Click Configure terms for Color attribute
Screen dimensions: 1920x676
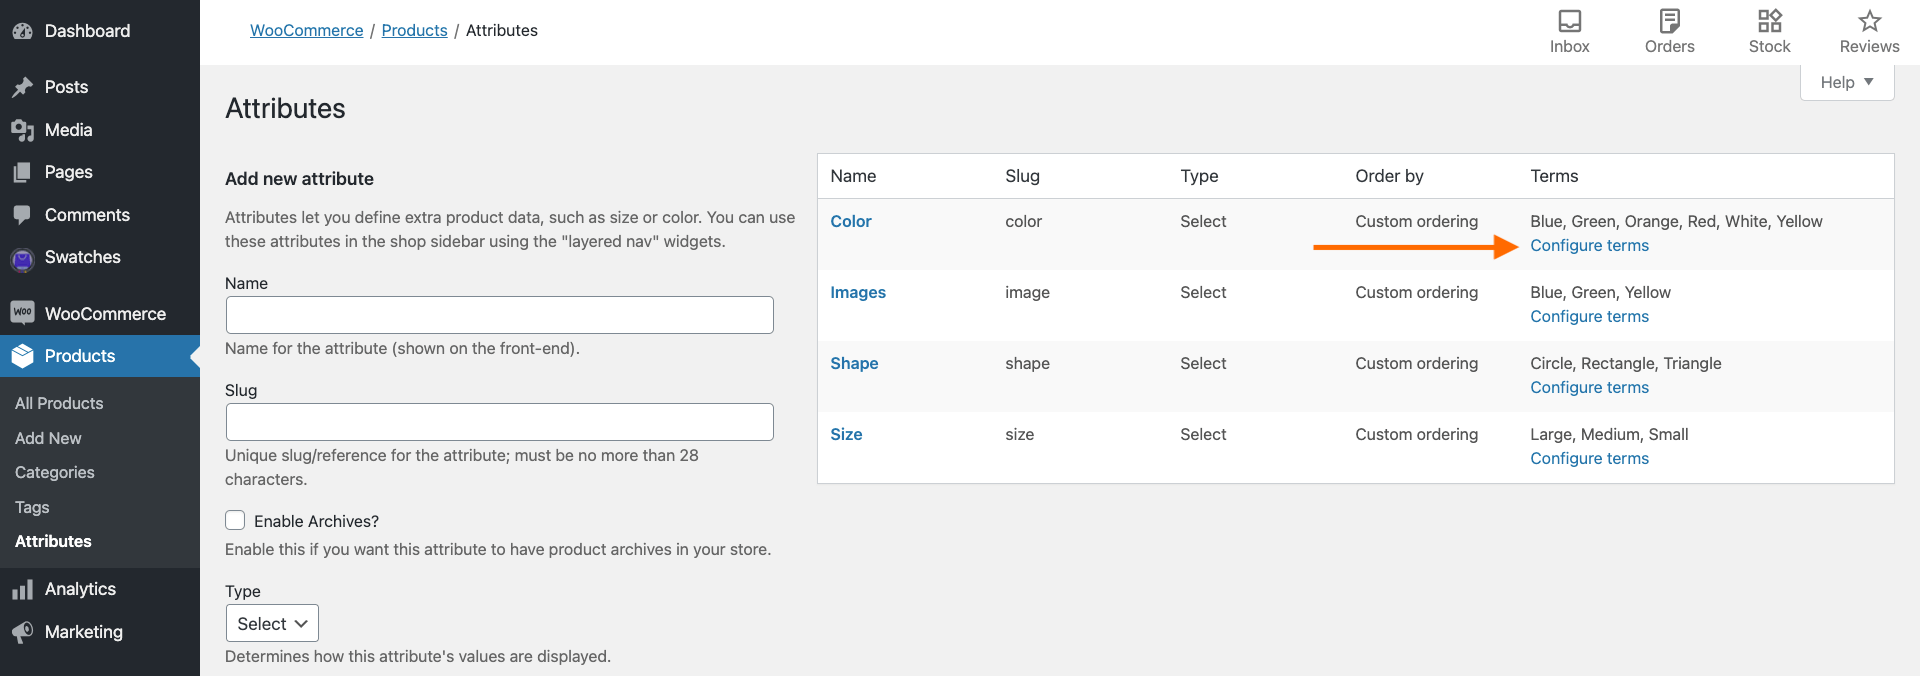(1589, 246)
